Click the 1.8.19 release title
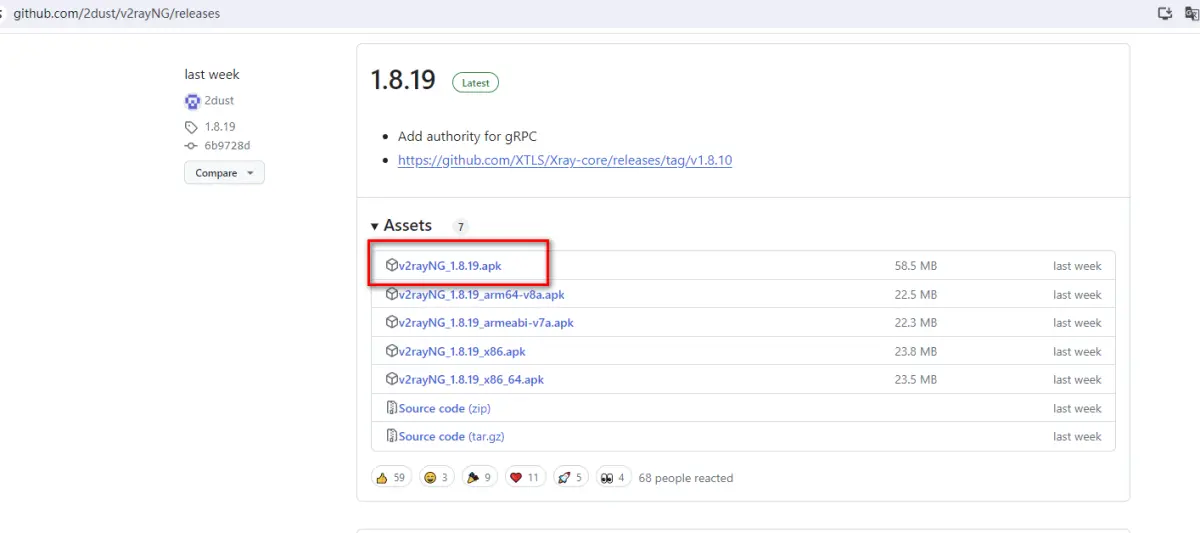Viewport: 1200px width, 533px height. (403, 80)
